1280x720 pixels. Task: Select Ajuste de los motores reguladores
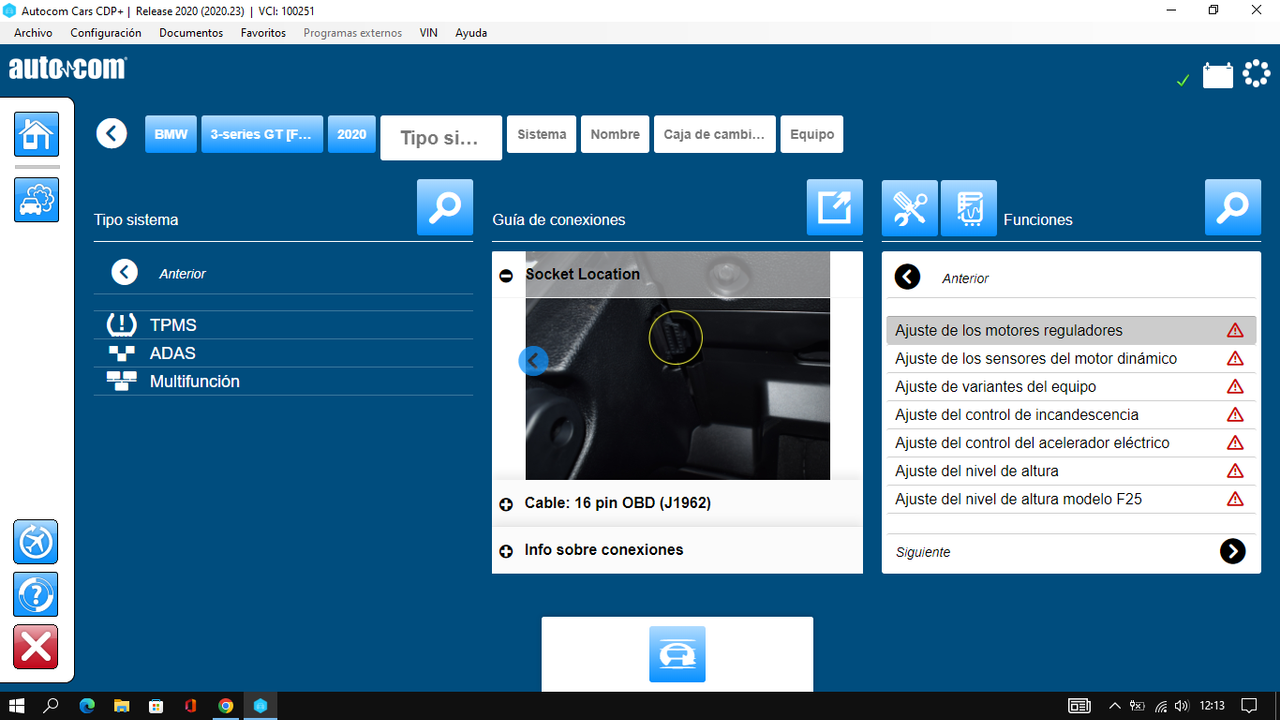[1071, 330]
